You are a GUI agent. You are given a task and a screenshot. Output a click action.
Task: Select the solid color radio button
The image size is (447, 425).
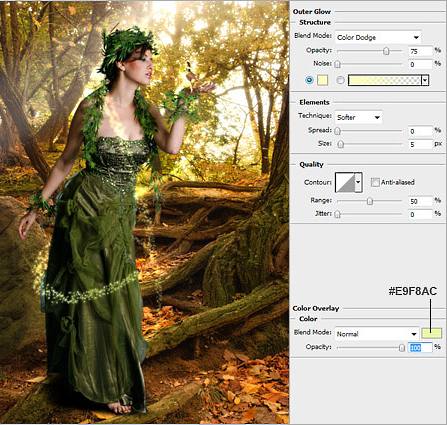[x=309, y=80]
